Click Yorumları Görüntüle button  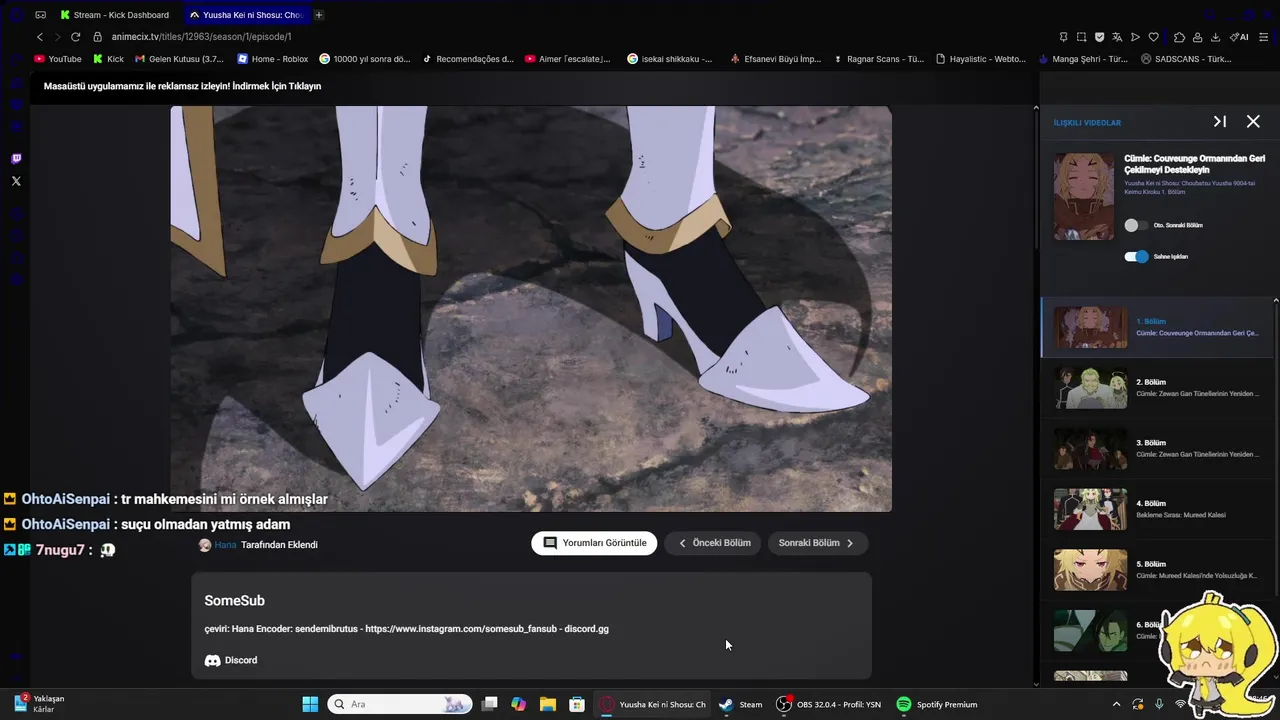[594, 543]
